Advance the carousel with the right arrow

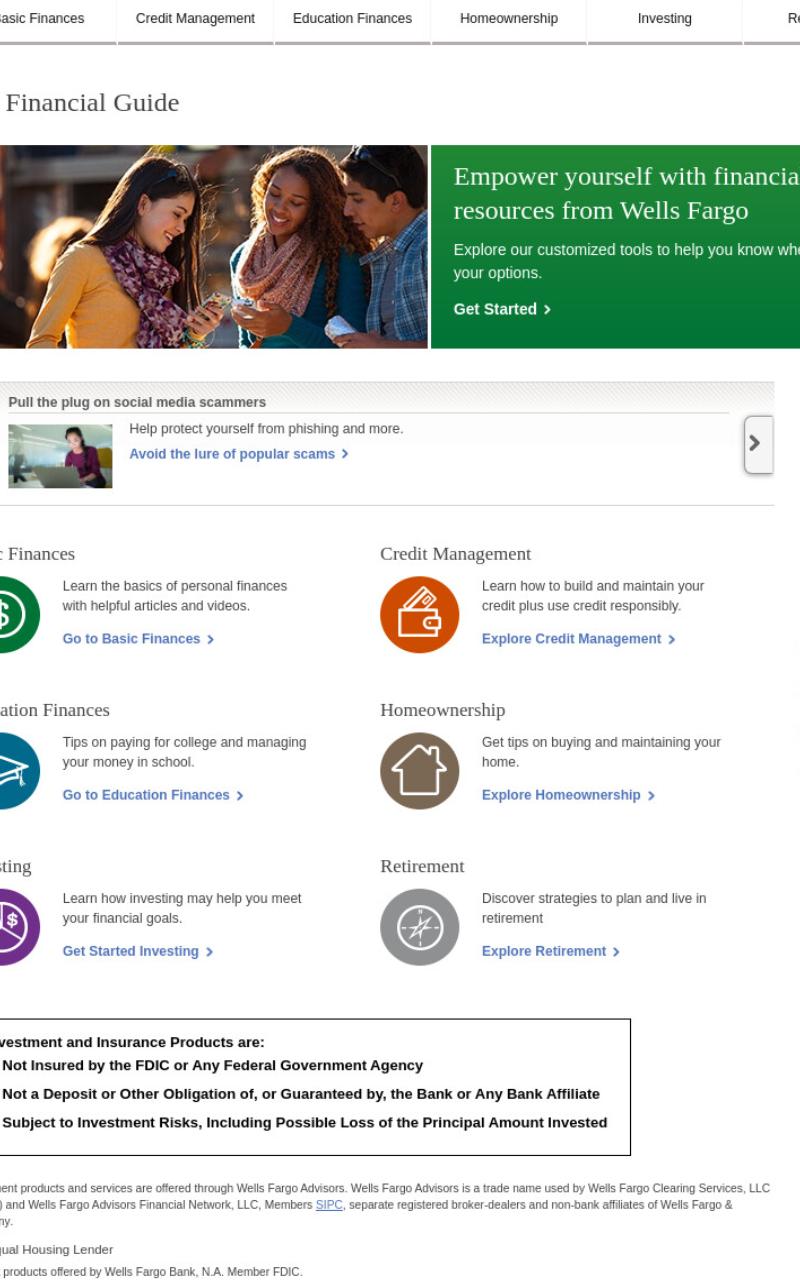point(759,444)
